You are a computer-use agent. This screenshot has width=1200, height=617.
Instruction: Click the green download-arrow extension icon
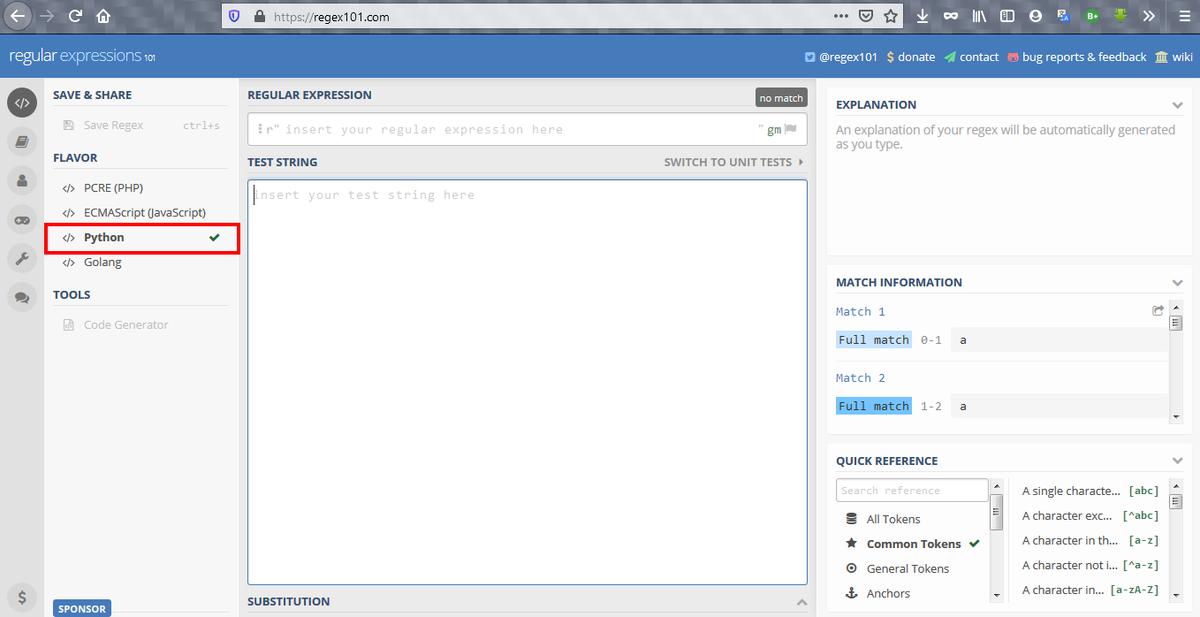point(1121,16)
